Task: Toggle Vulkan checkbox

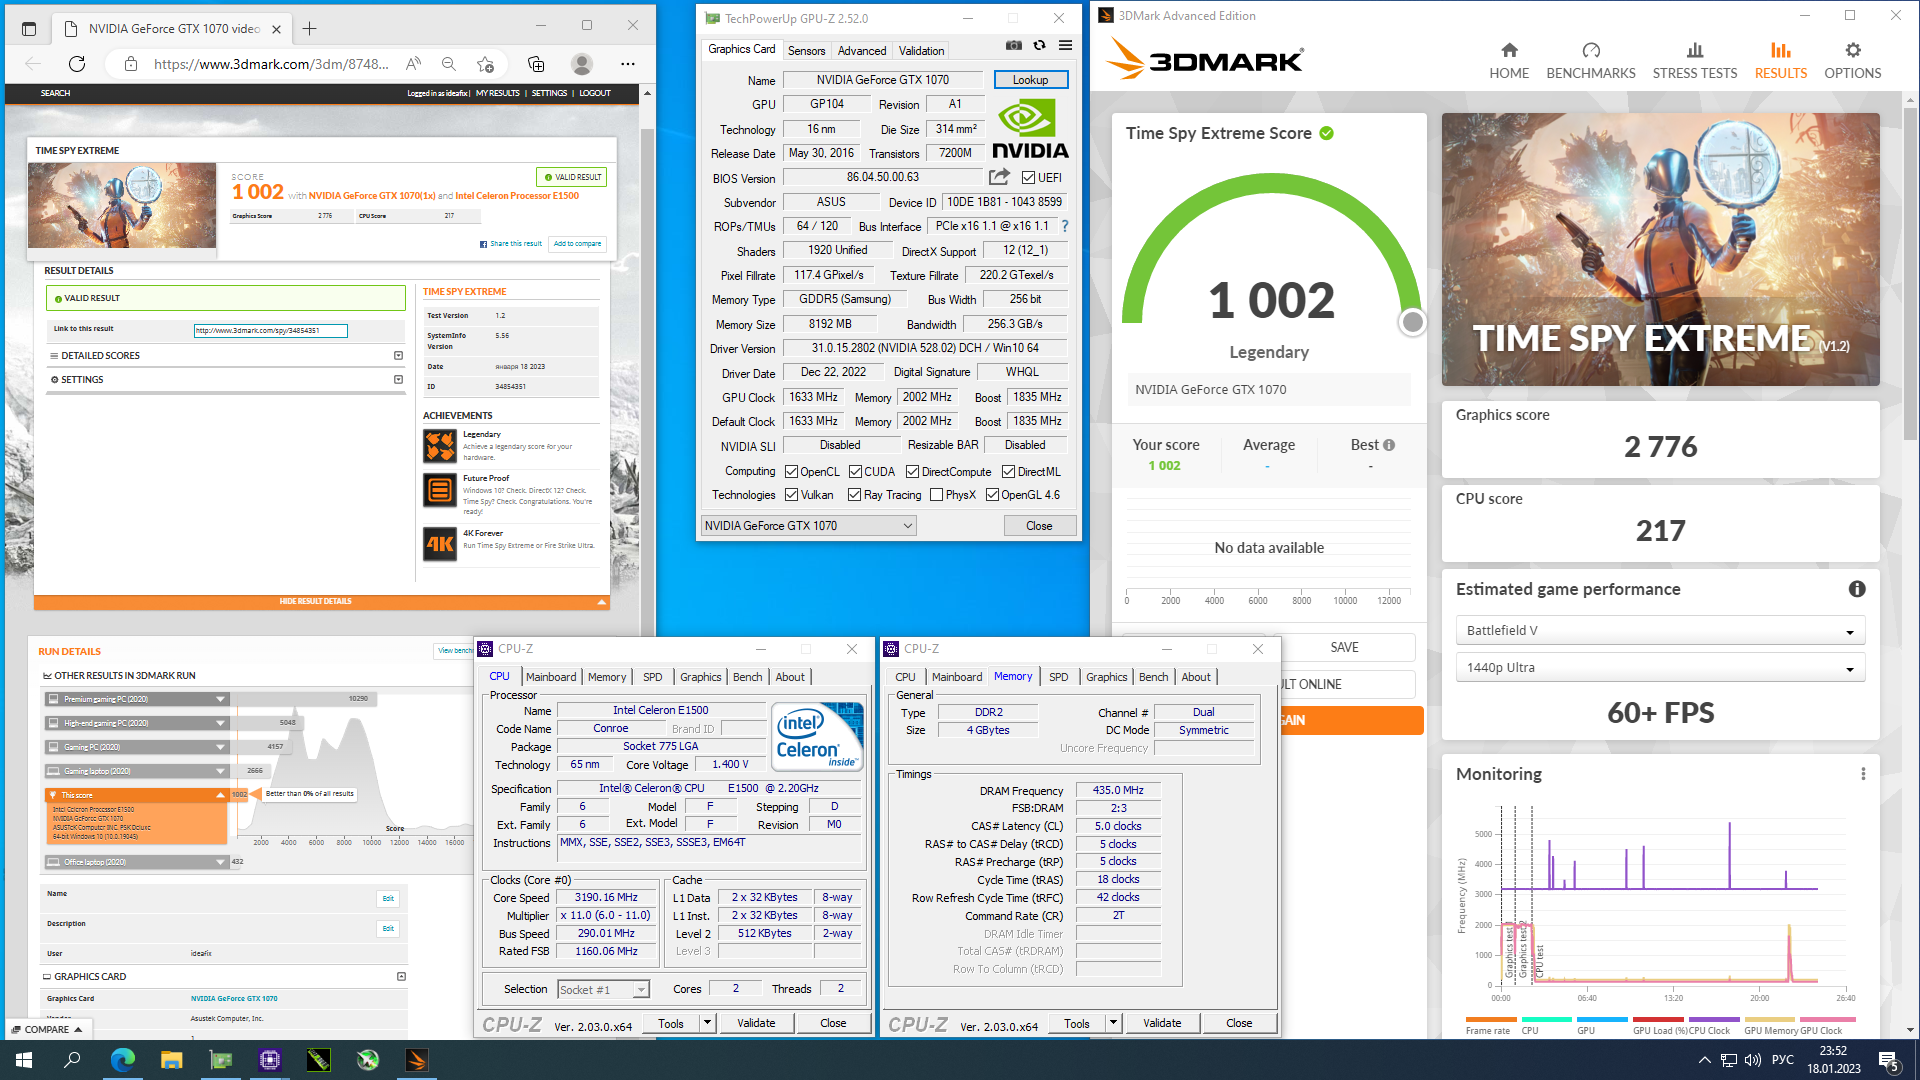Action: (x=791, y=495)
